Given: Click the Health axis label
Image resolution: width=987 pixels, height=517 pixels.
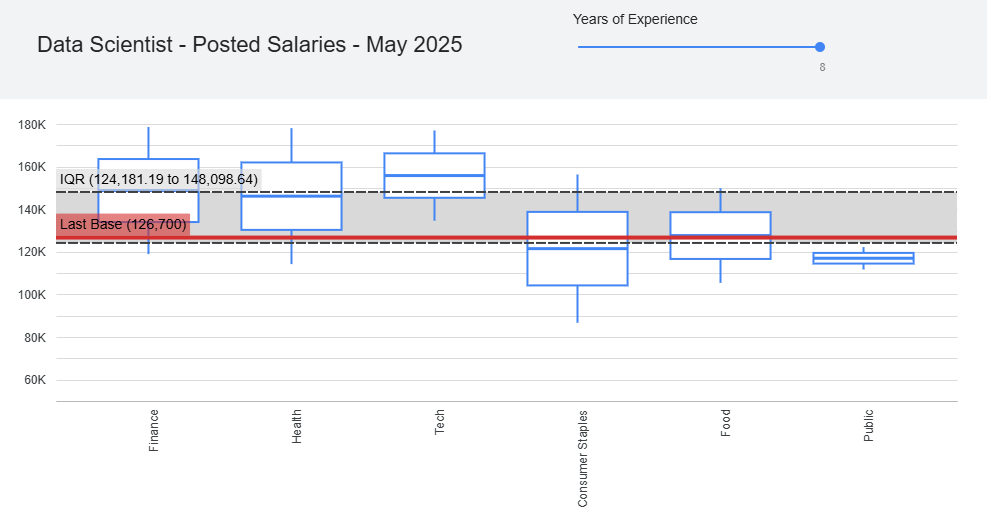Looking at the screenshot, I should point(296,426).
